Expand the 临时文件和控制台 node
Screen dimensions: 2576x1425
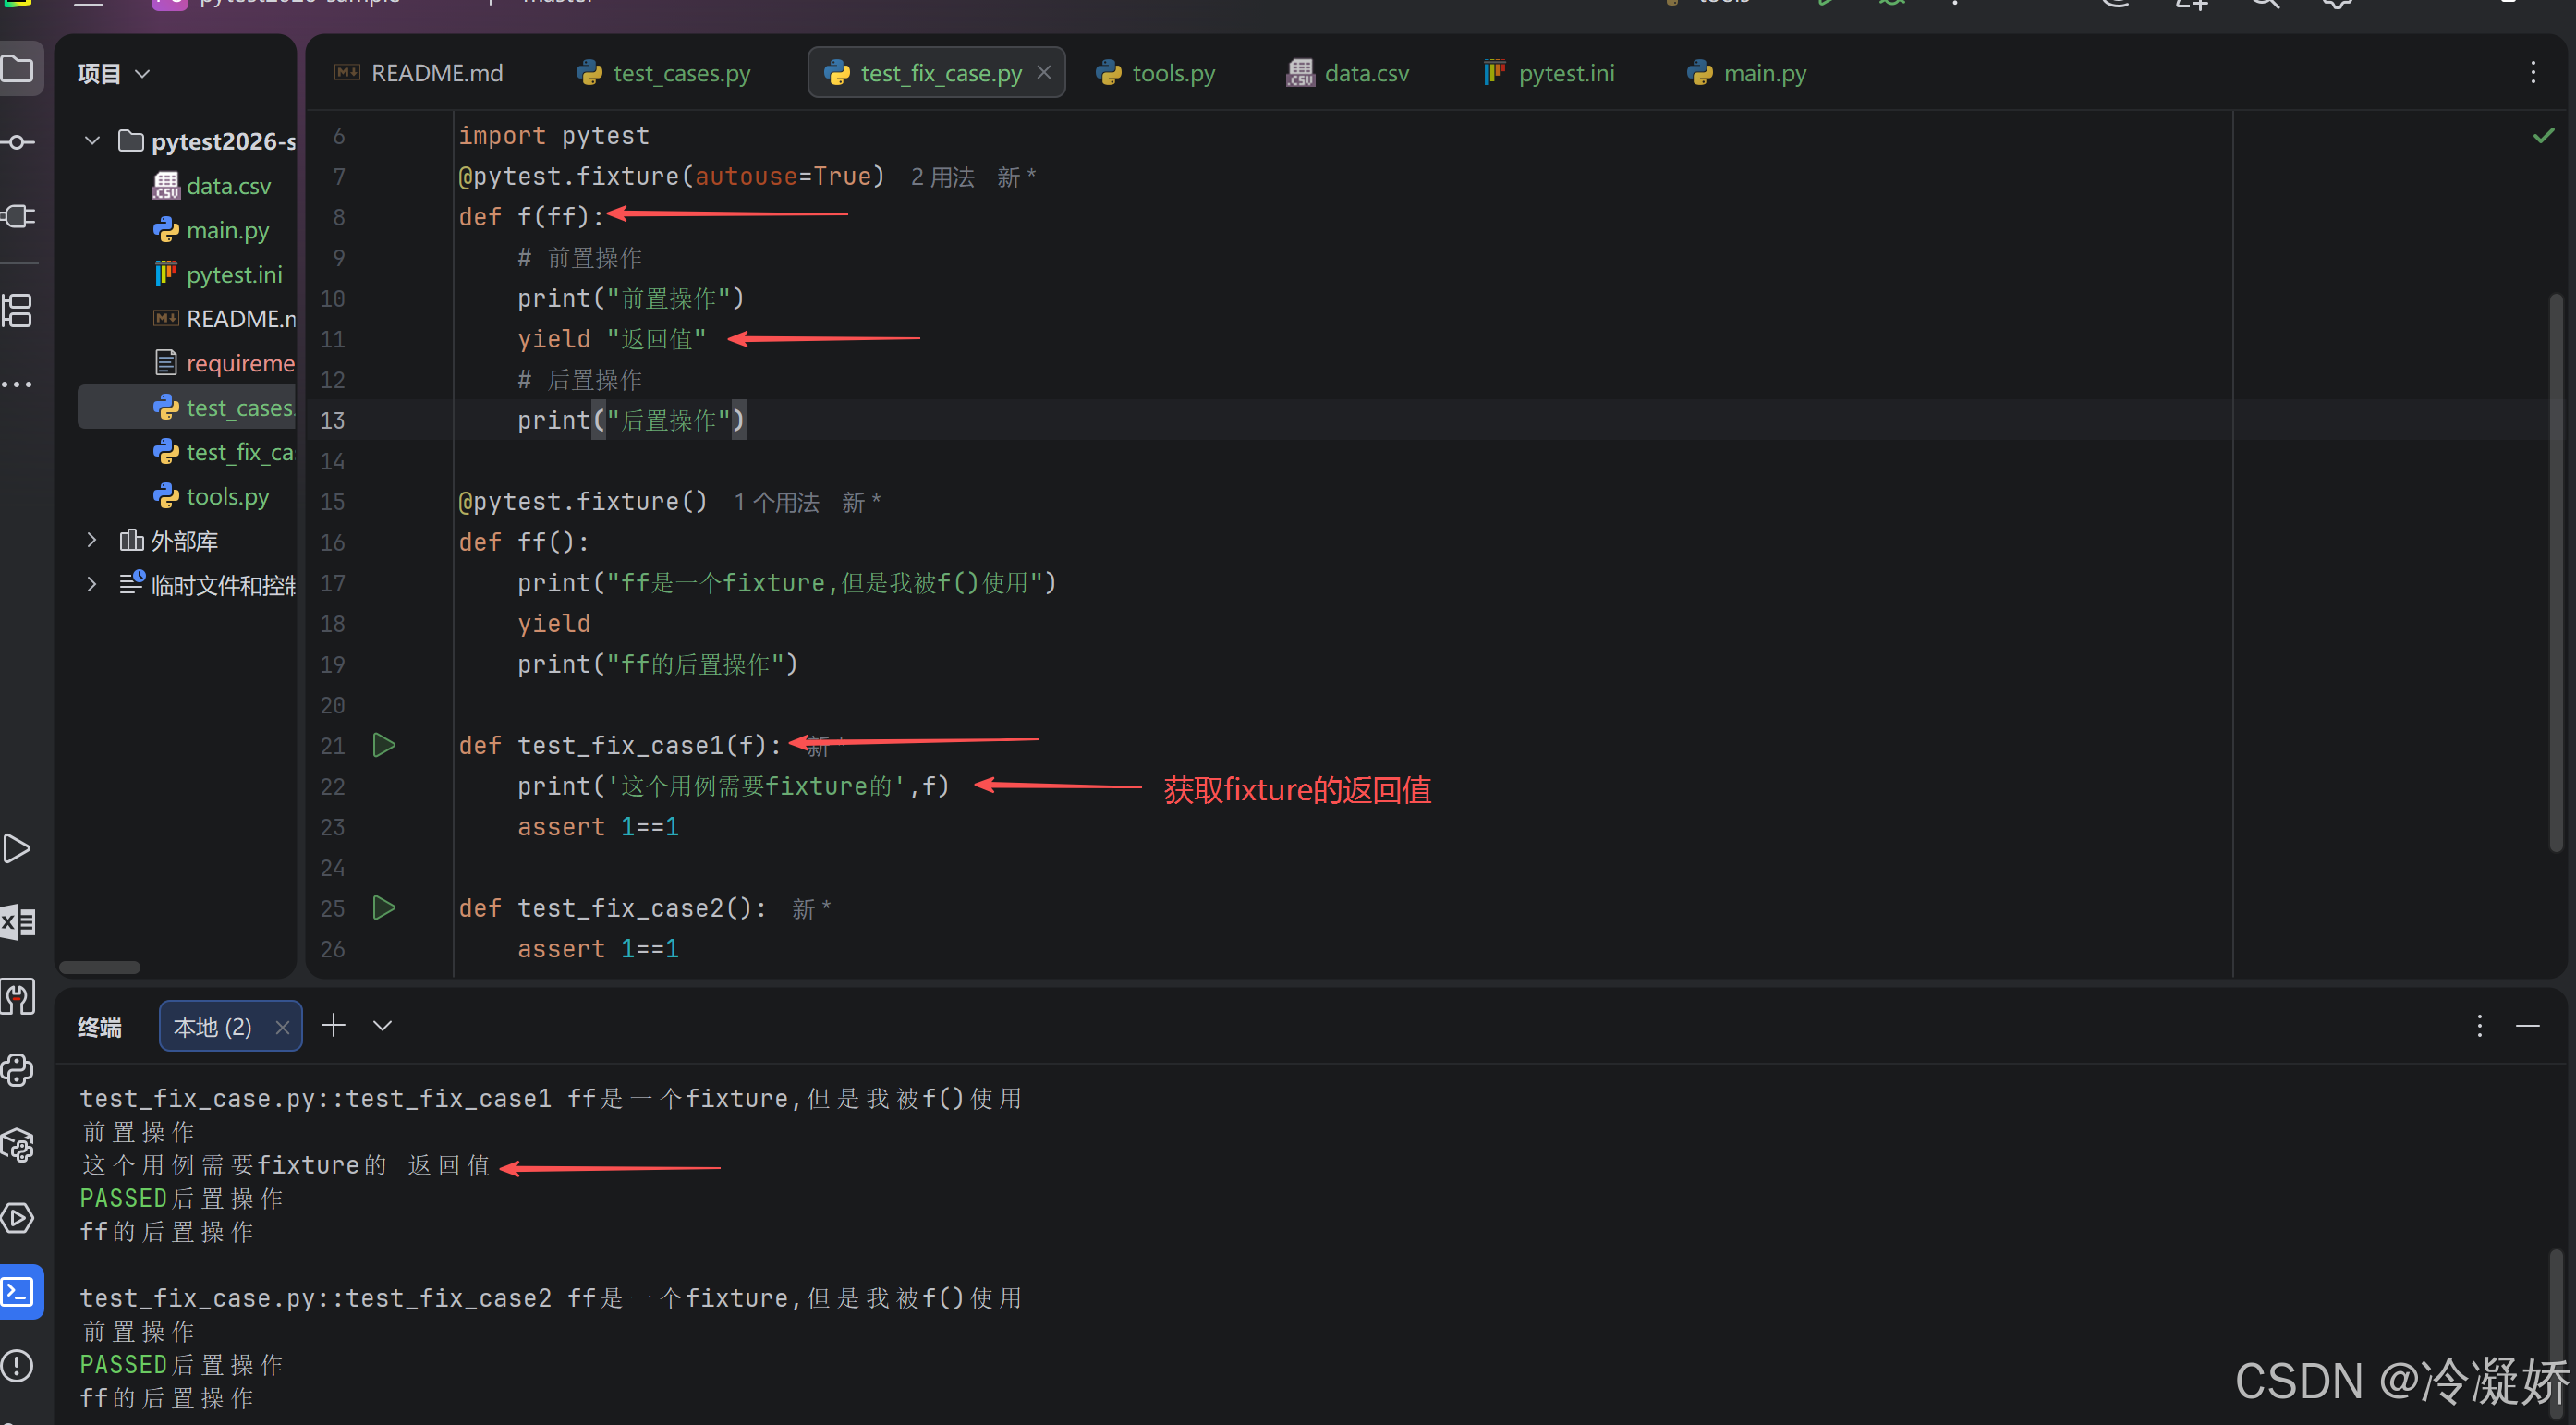[92, 584]
